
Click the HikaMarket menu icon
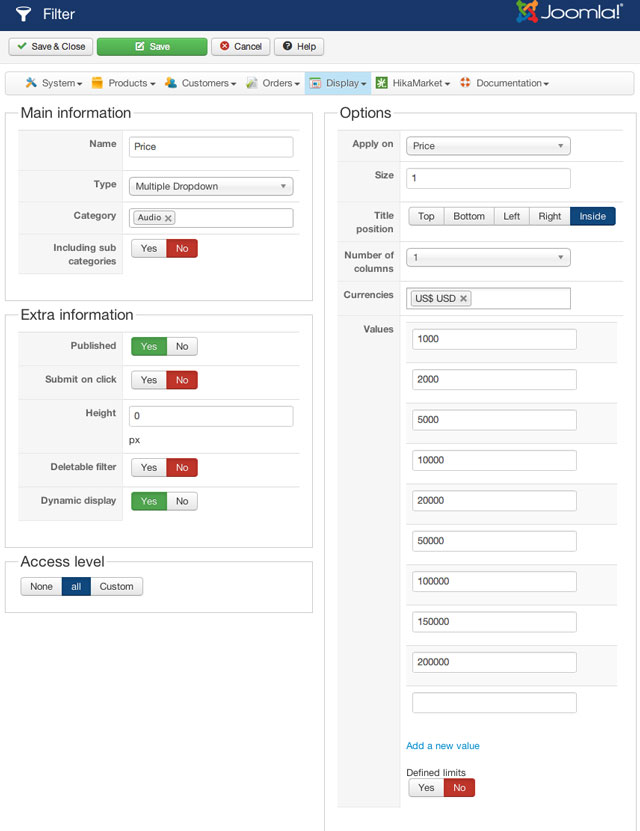point(382,83)
